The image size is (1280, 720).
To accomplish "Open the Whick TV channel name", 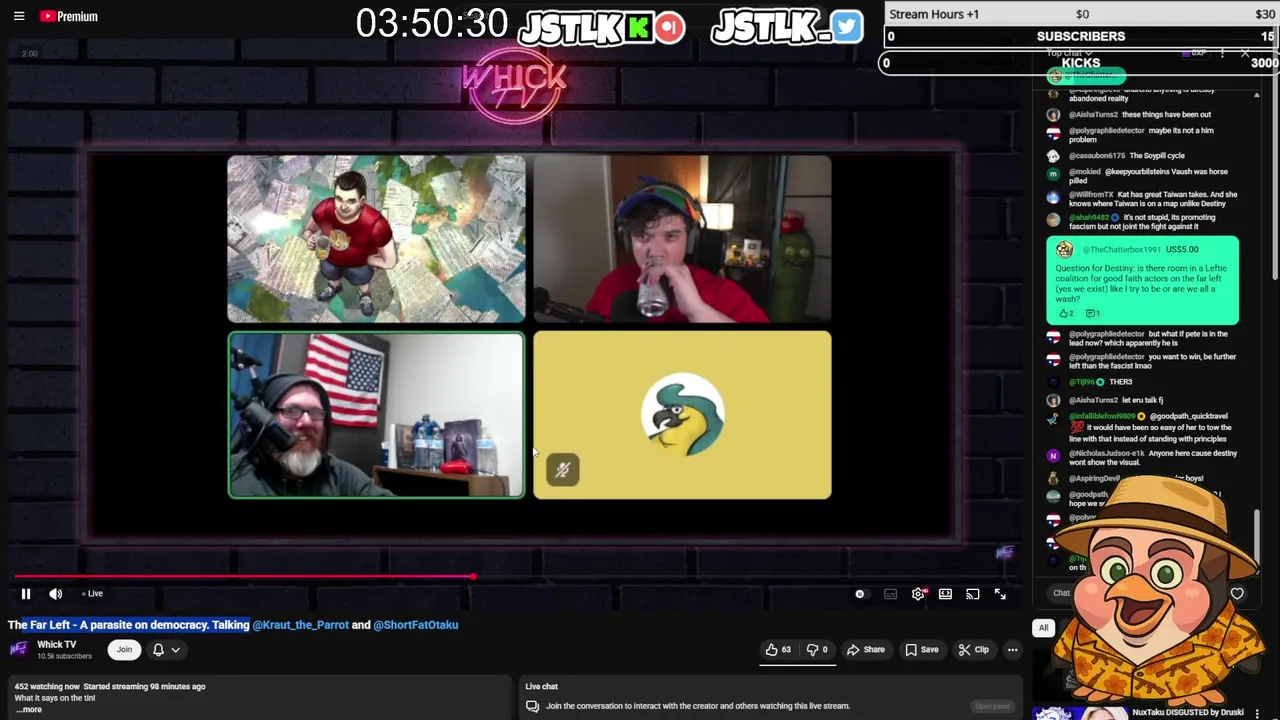I will pos(56,645).
